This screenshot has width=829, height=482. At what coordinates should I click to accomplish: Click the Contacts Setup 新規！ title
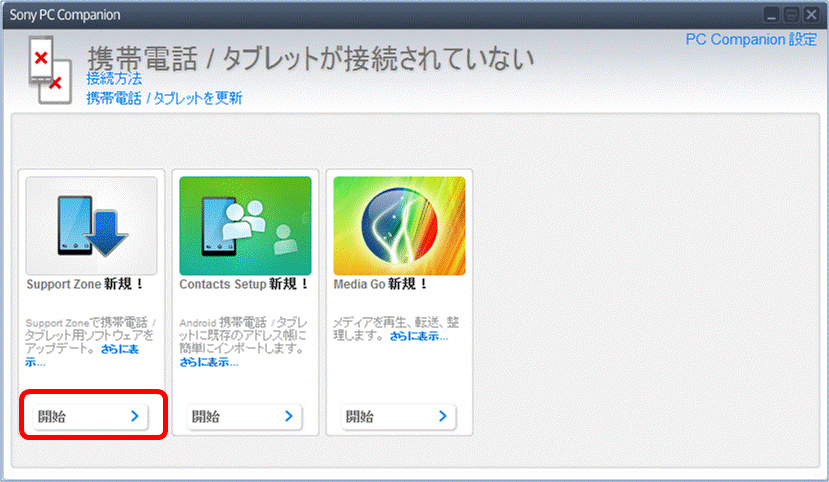pos(244,284)
